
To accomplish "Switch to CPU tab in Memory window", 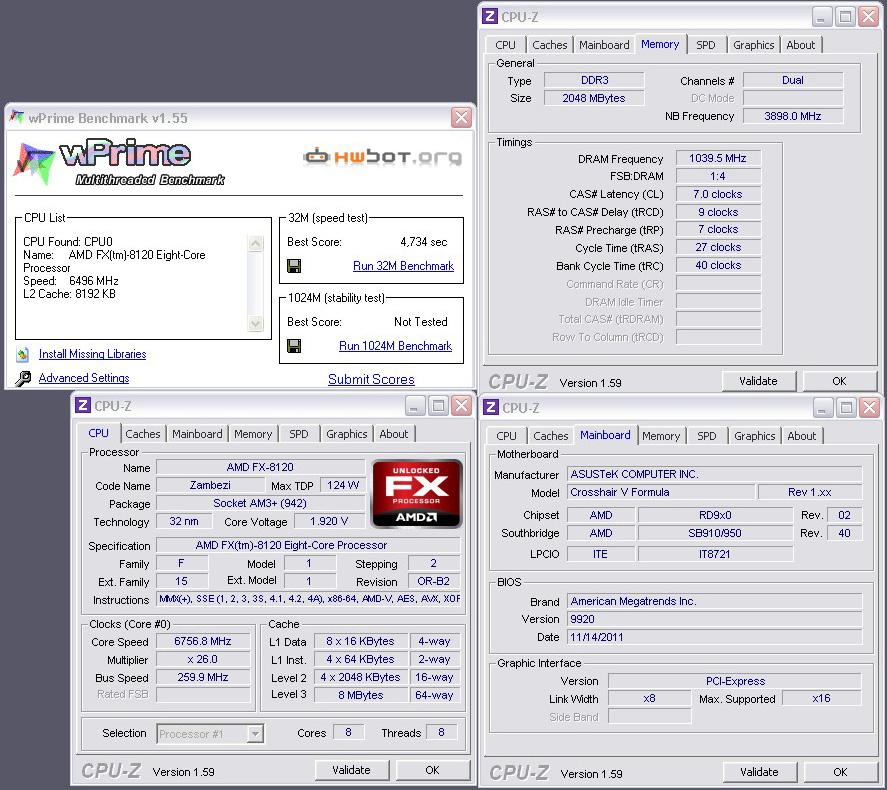I will (x=505, y=45).
